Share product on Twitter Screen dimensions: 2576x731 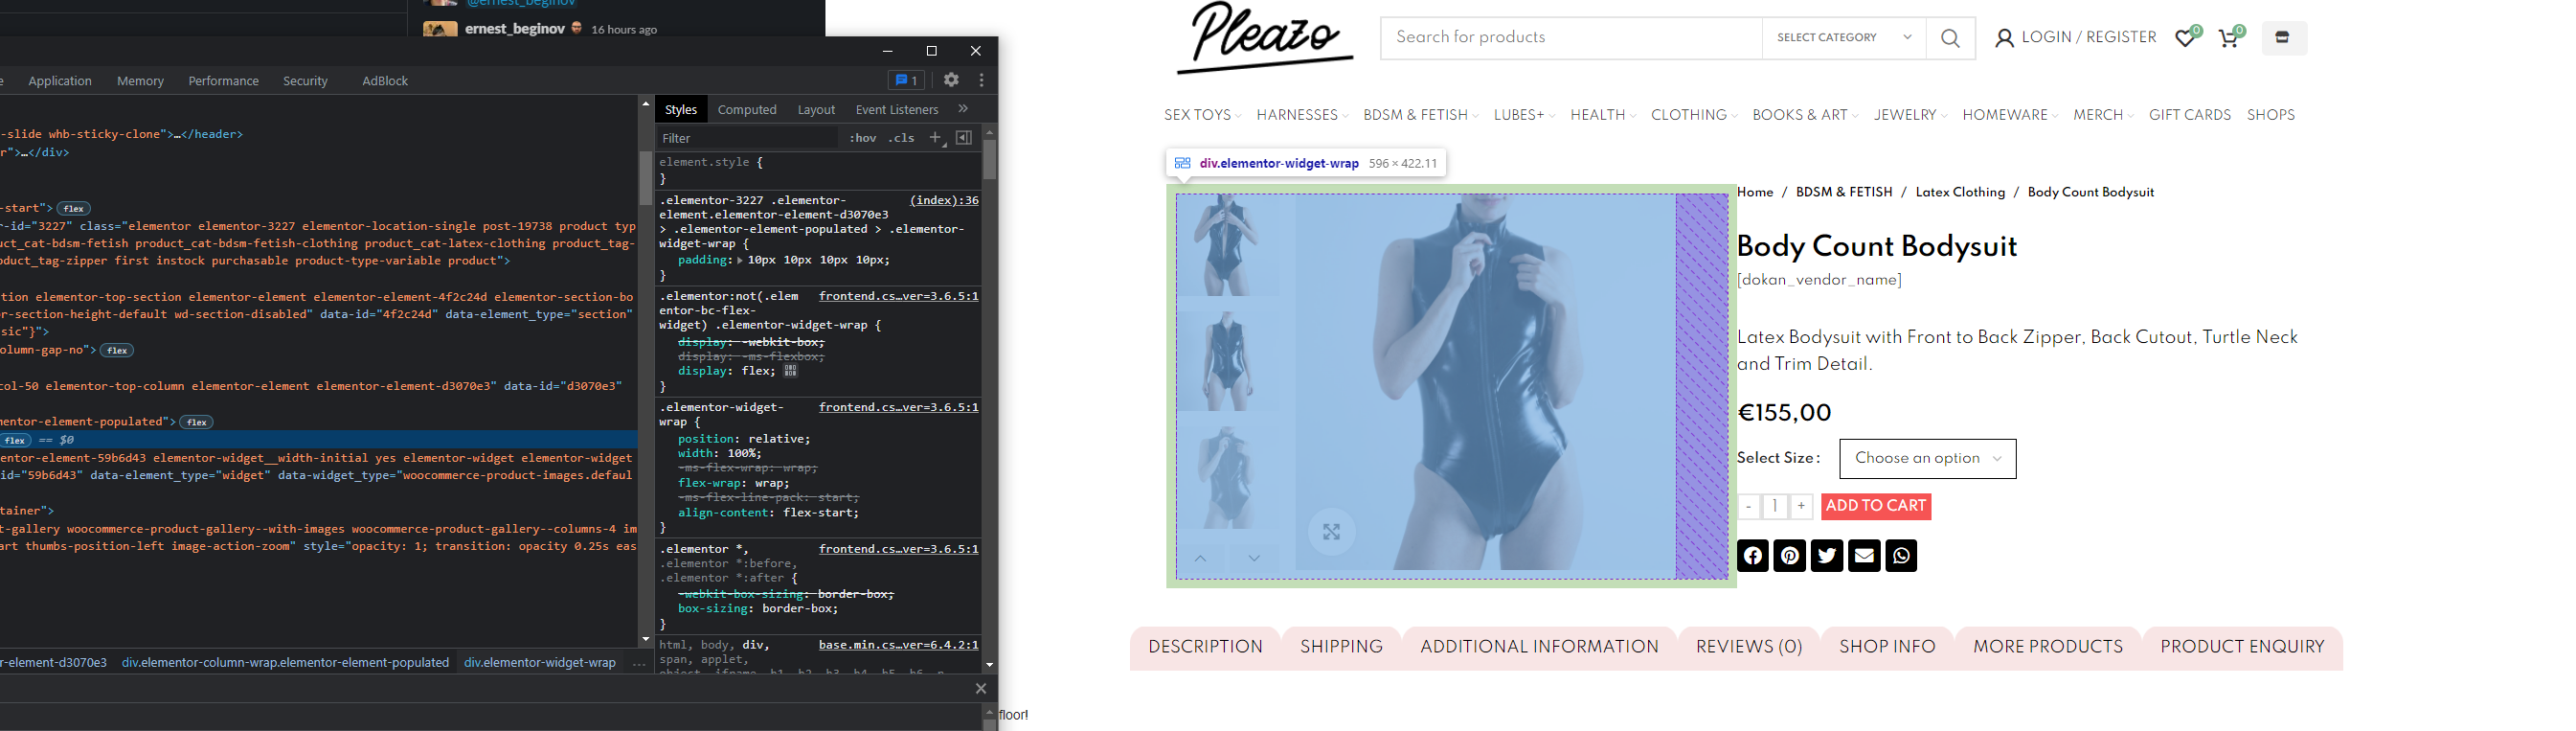tap(1827, 556)
